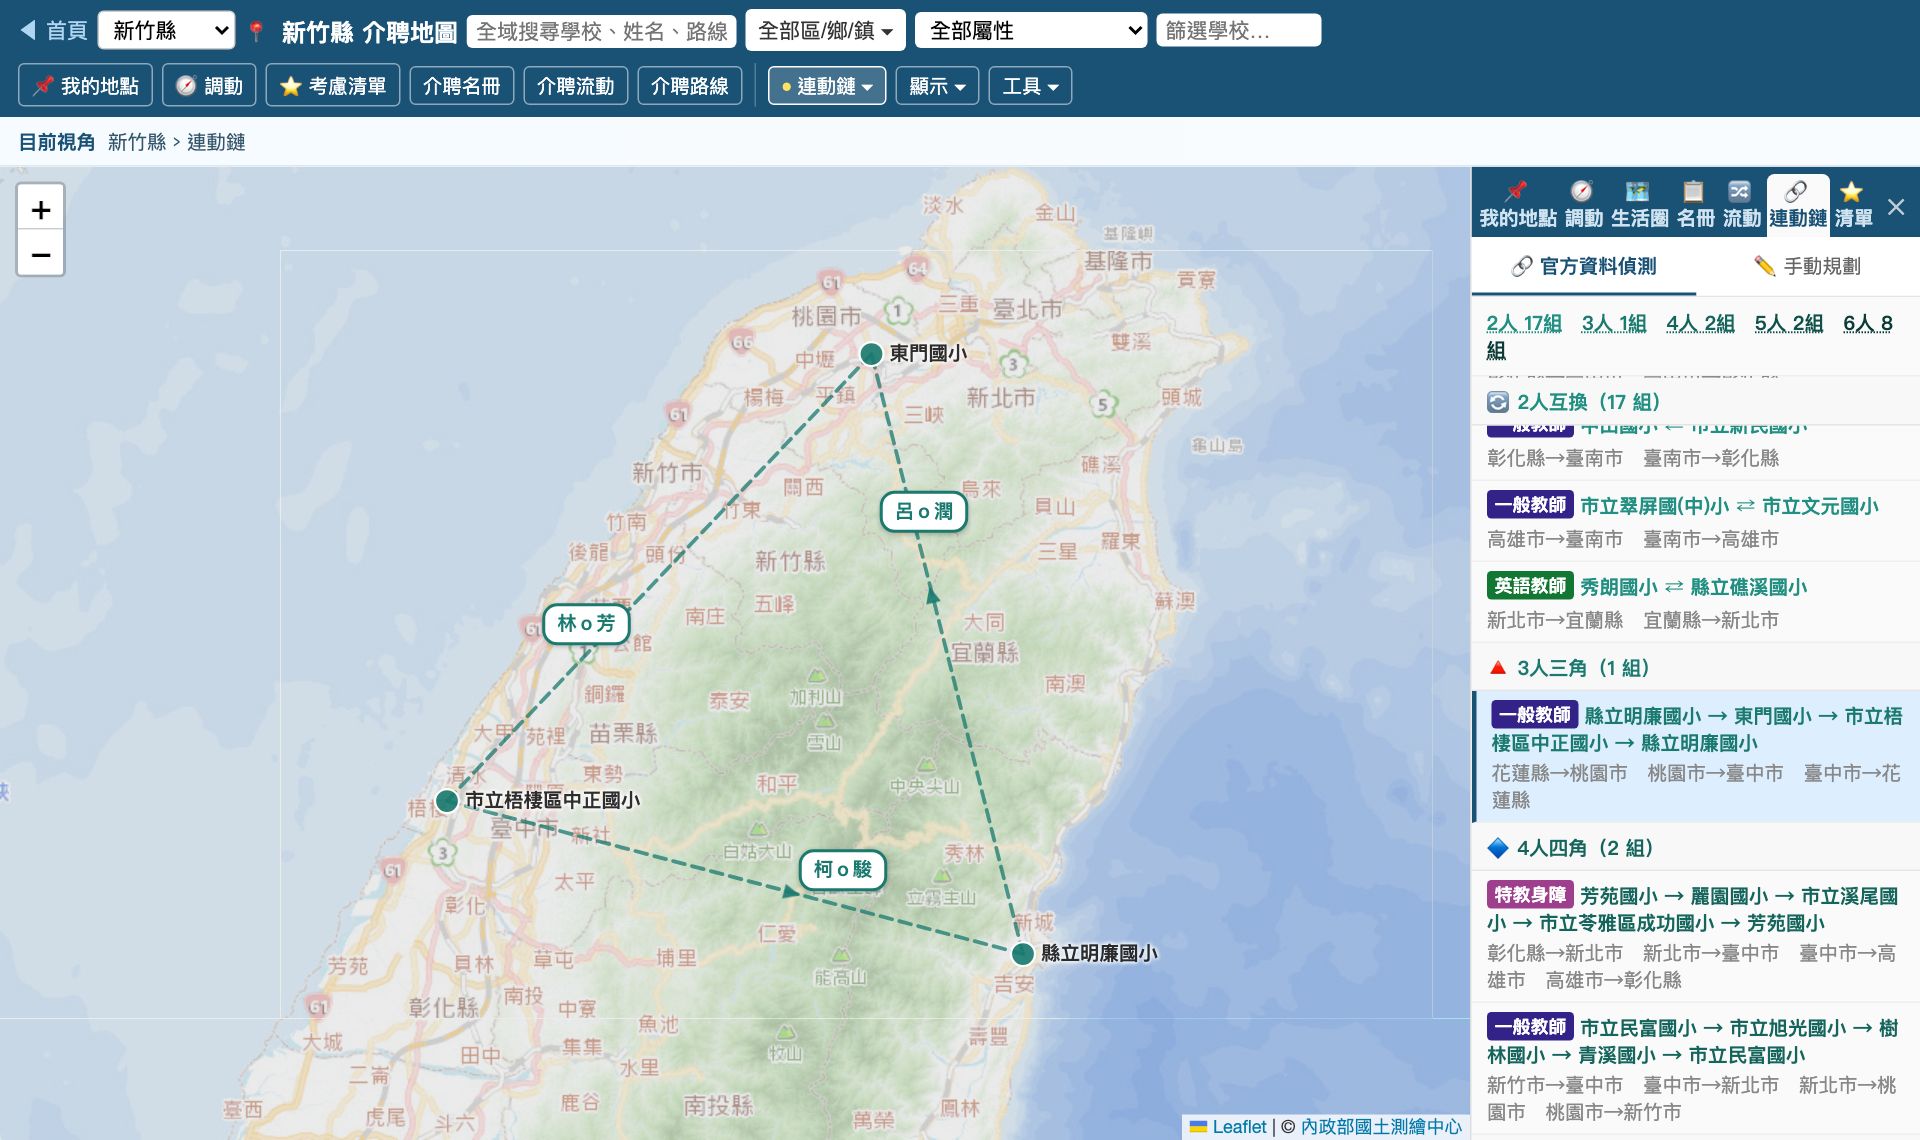Open the 調動 compass tab in side panel
The image size is (1920, 1140).
tap(1583, 205)
